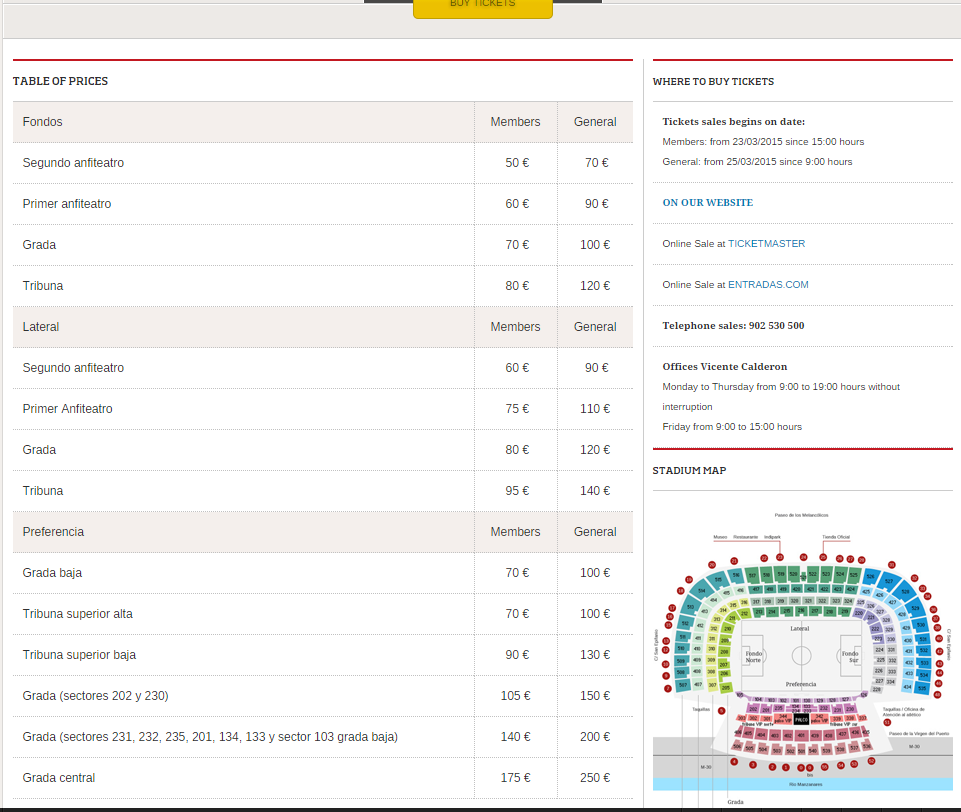The height and width of the screenshot is (812, 961).
Task: Click 60 € members price for Fondos Primer anfiteatro
Action: 517,204
